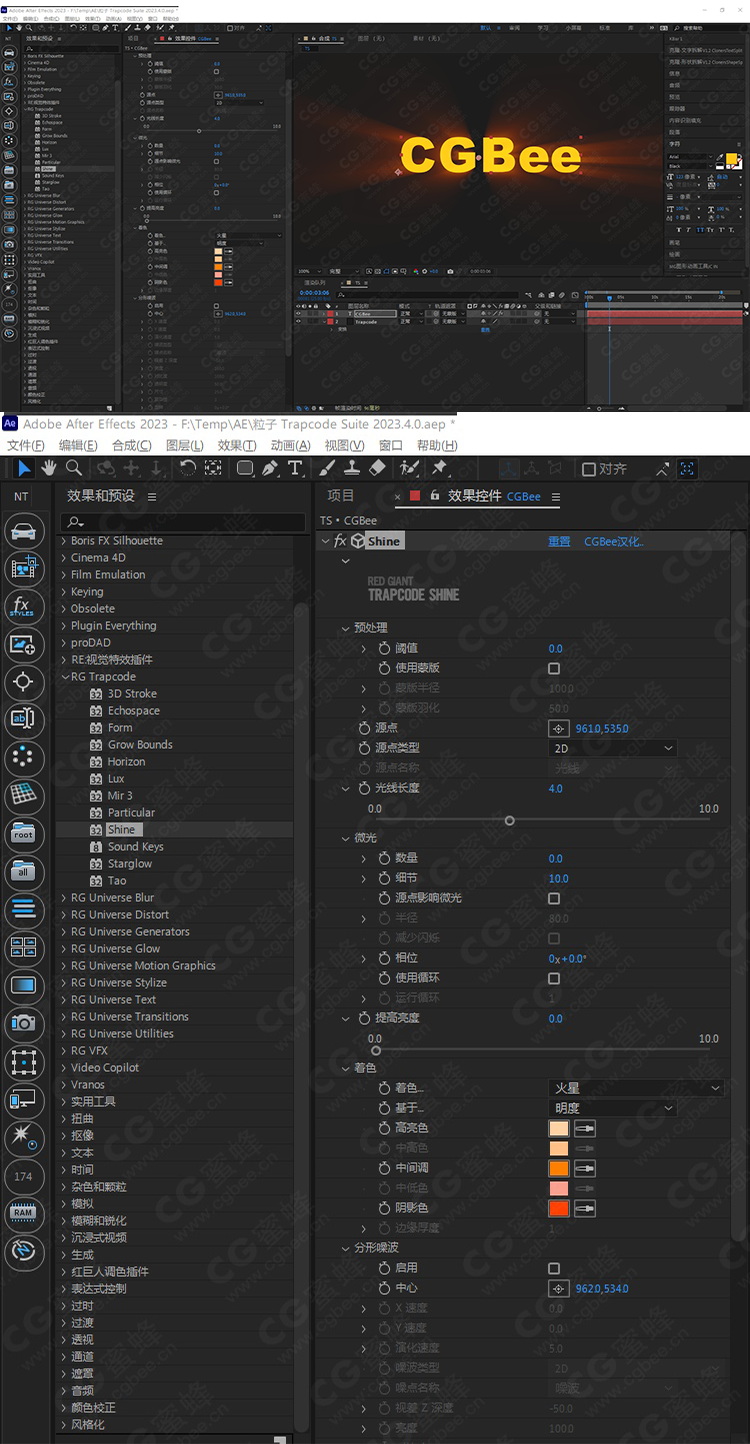750x1444 pixels.
Task: Toggle the 对齐 snapping checkbox
Action: pos(589,469)
